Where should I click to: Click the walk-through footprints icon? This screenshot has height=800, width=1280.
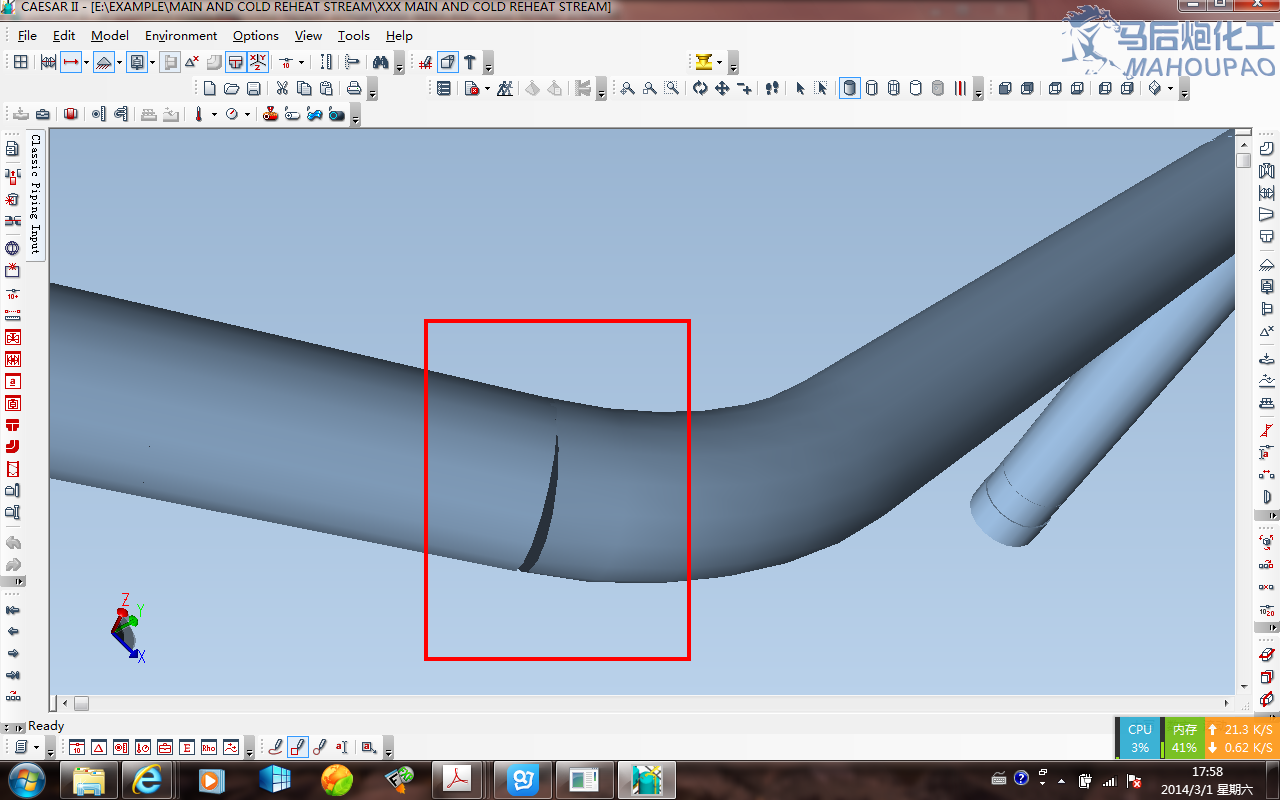(x=772, y=88)
